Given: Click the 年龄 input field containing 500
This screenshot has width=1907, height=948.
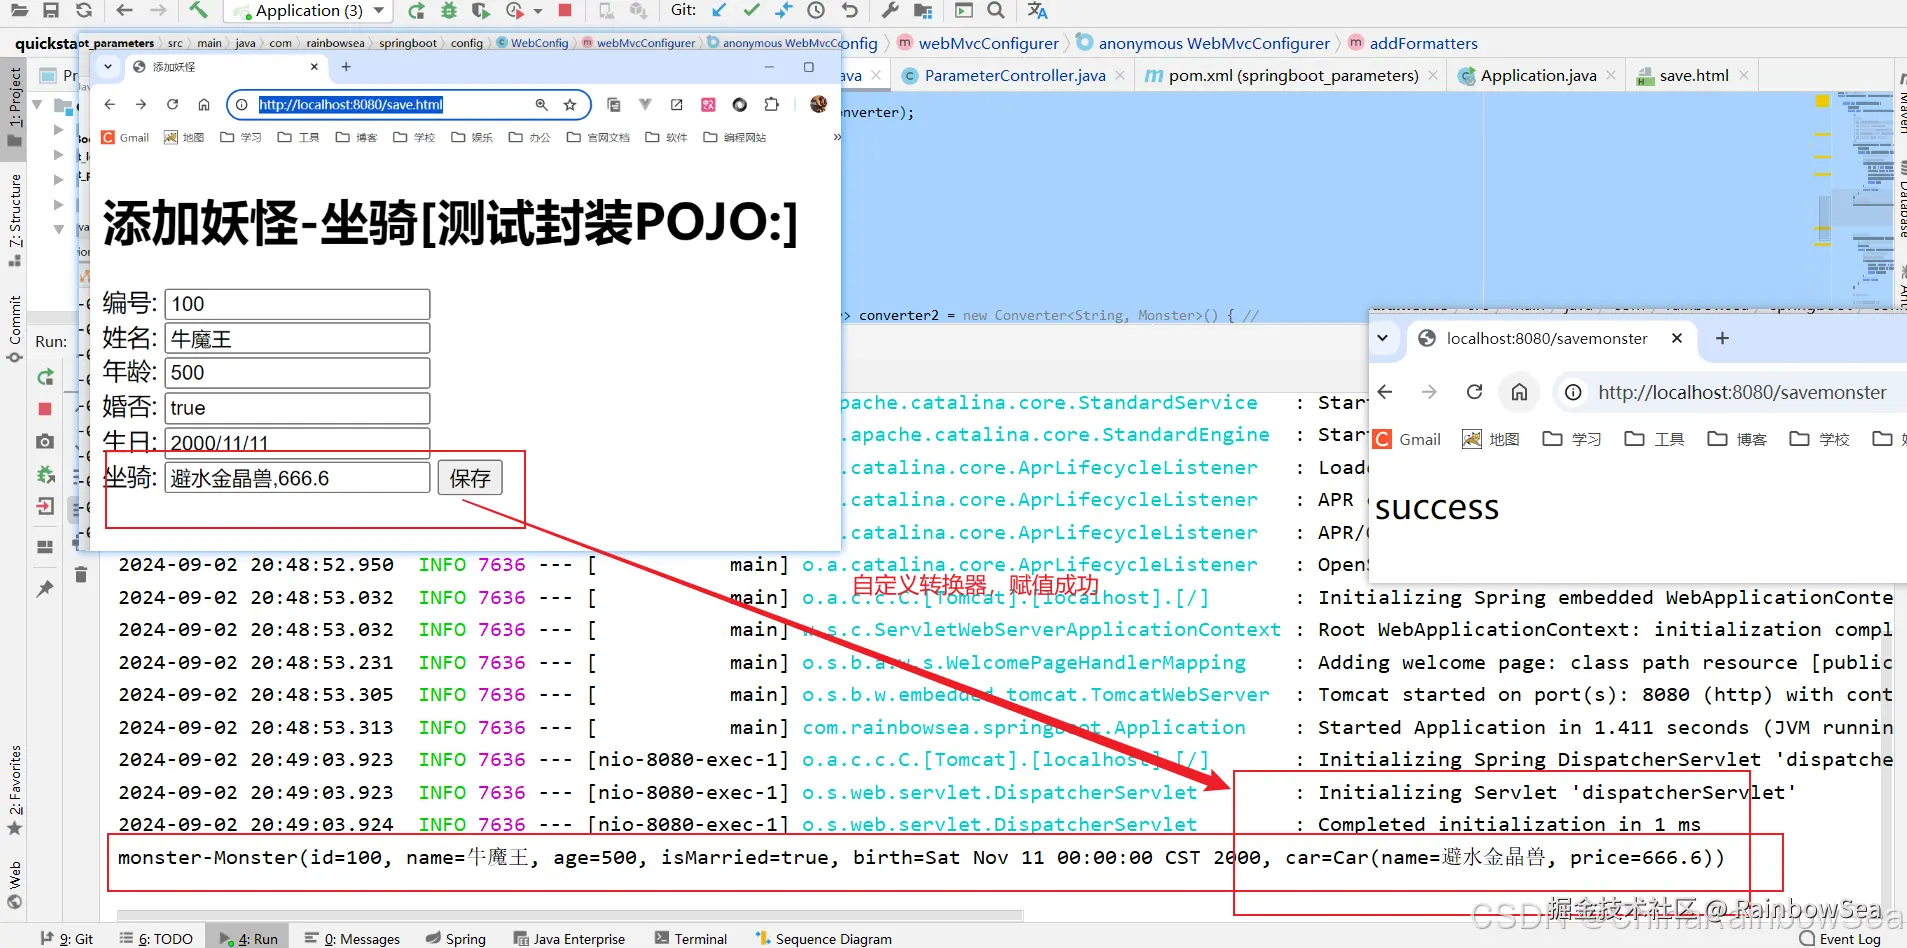Looking at the screenshot, I should (x=297, y=373).
